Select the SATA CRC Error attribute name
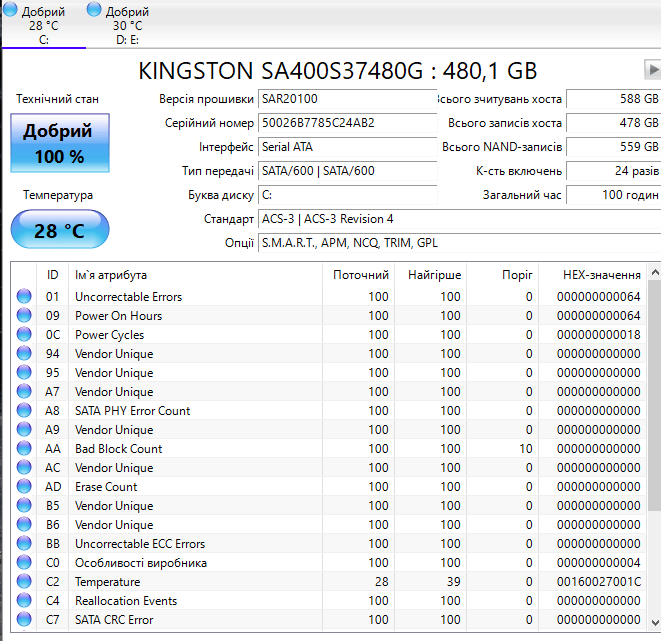 coord(114,620)
